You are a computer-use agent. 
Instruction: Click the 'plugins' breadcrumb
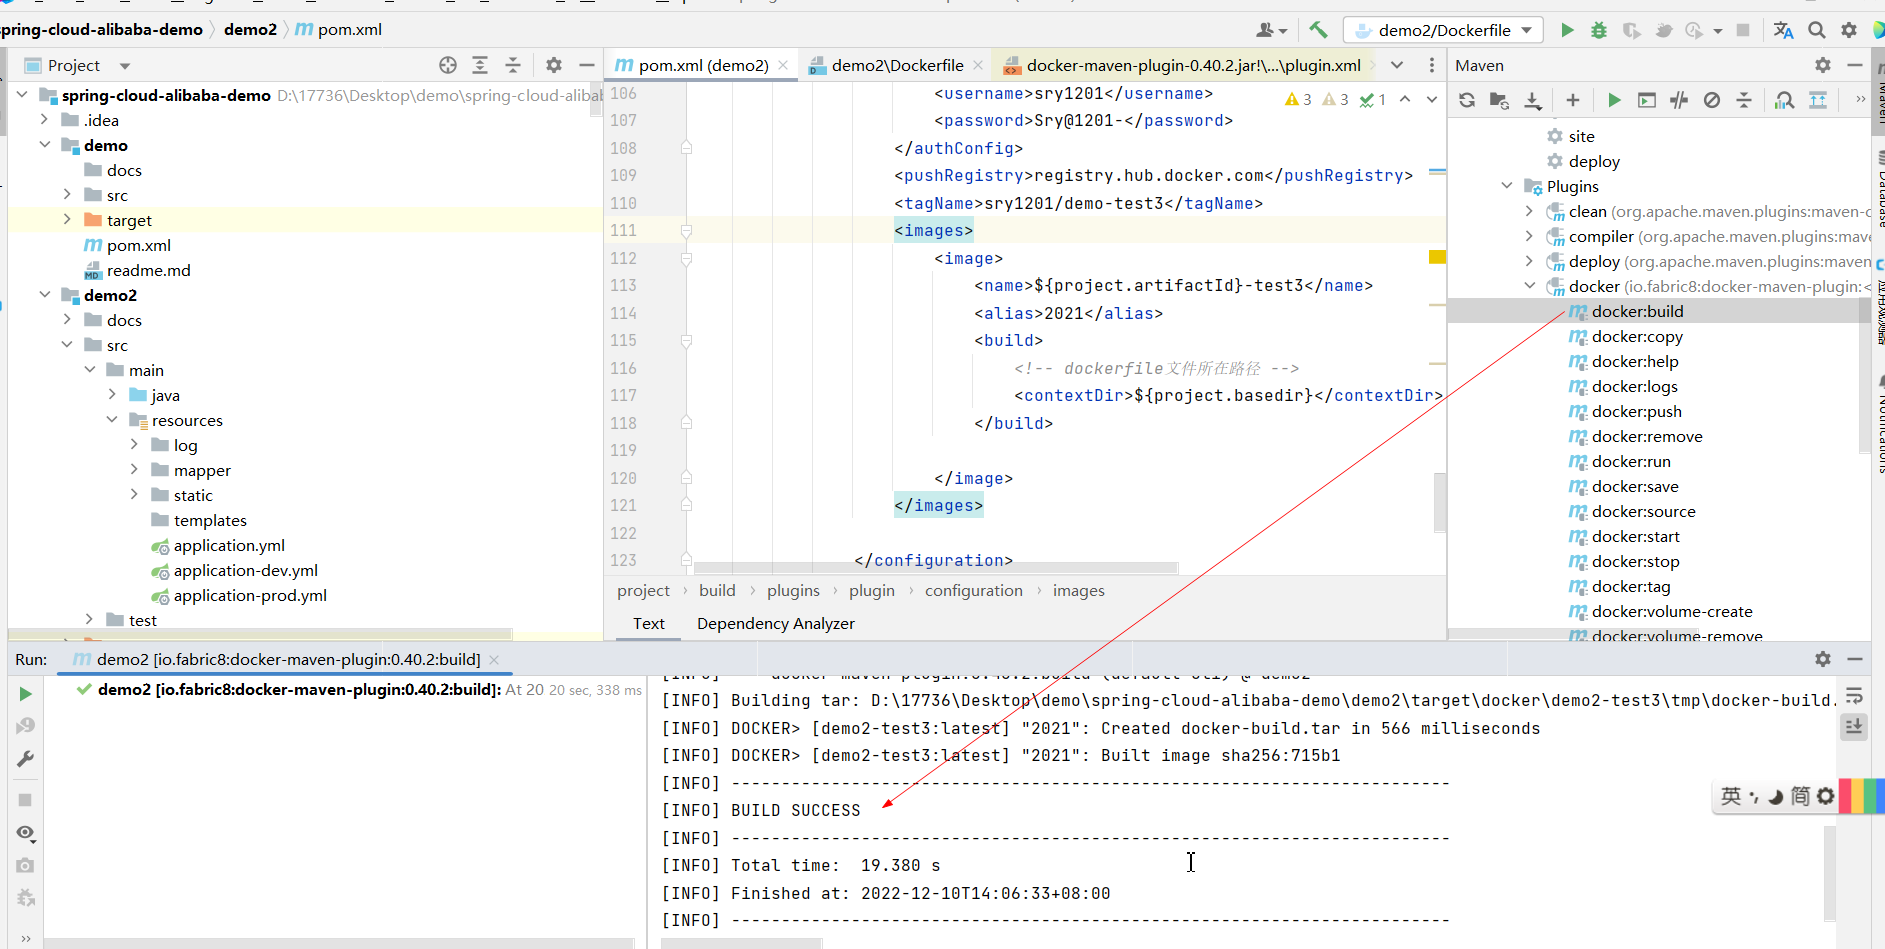click(793, 591)
